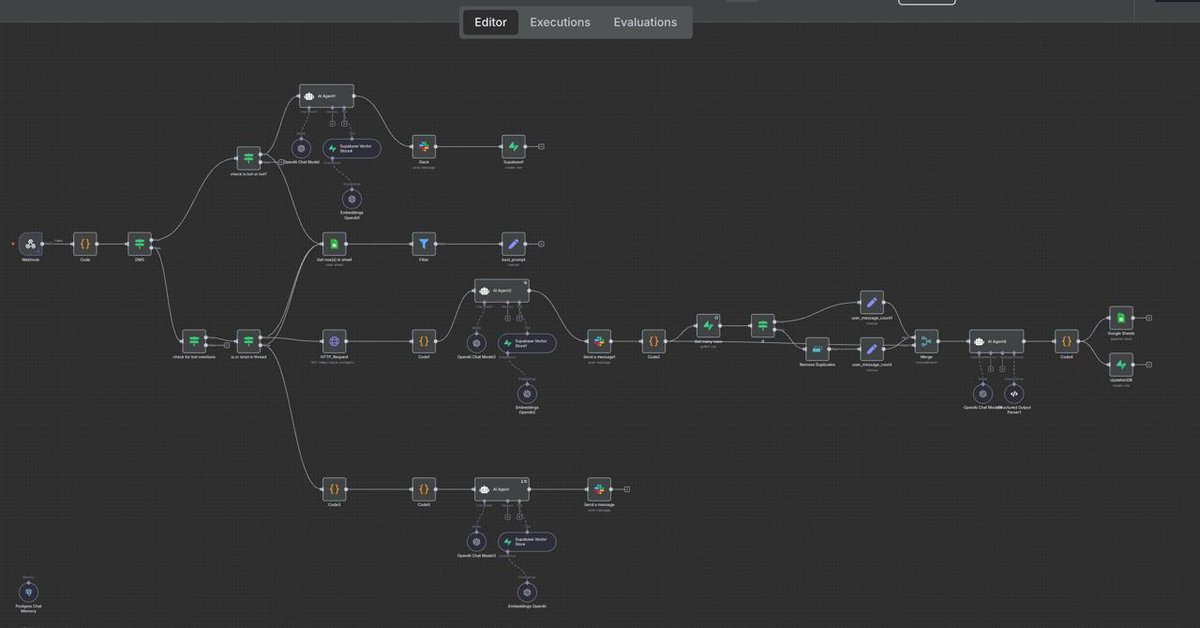The width and height of the screenshot is (1200, 628).
Task: Click the OpenAI Chat Model3 node
Action: (475, 541)
